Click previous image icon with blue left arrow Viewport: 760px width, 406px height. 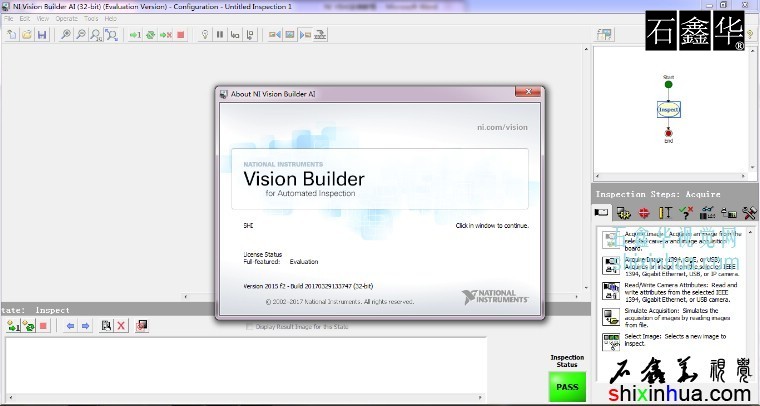(x=274, y=35)
